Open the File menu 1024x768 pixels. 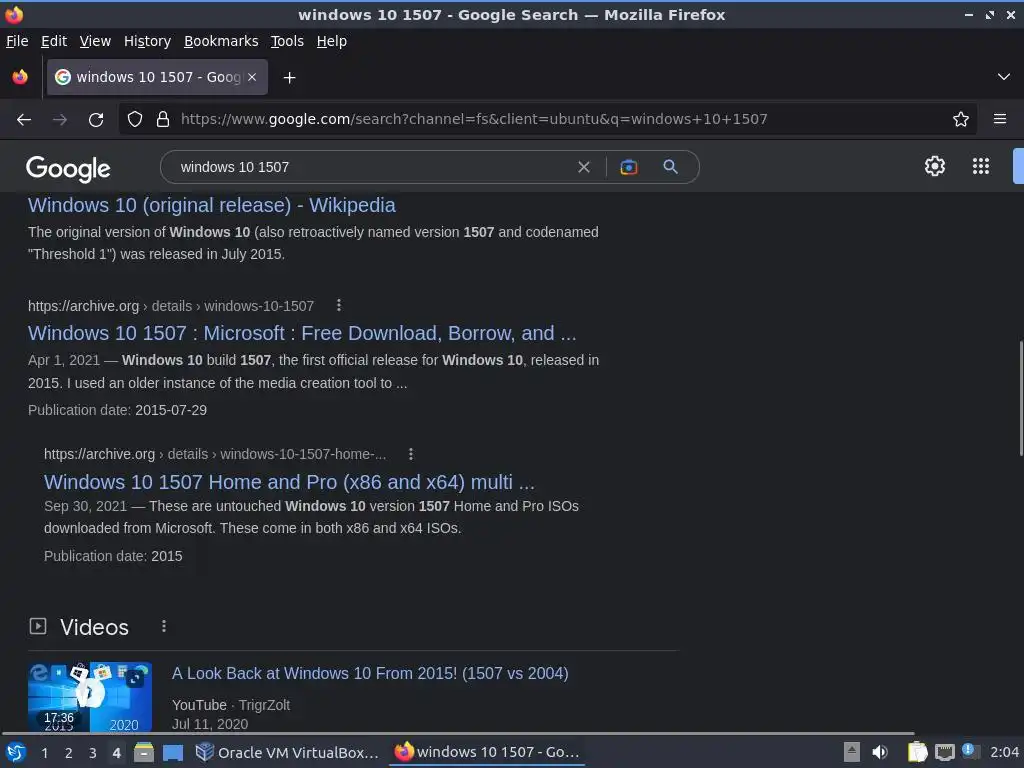(x=17, y=41)
